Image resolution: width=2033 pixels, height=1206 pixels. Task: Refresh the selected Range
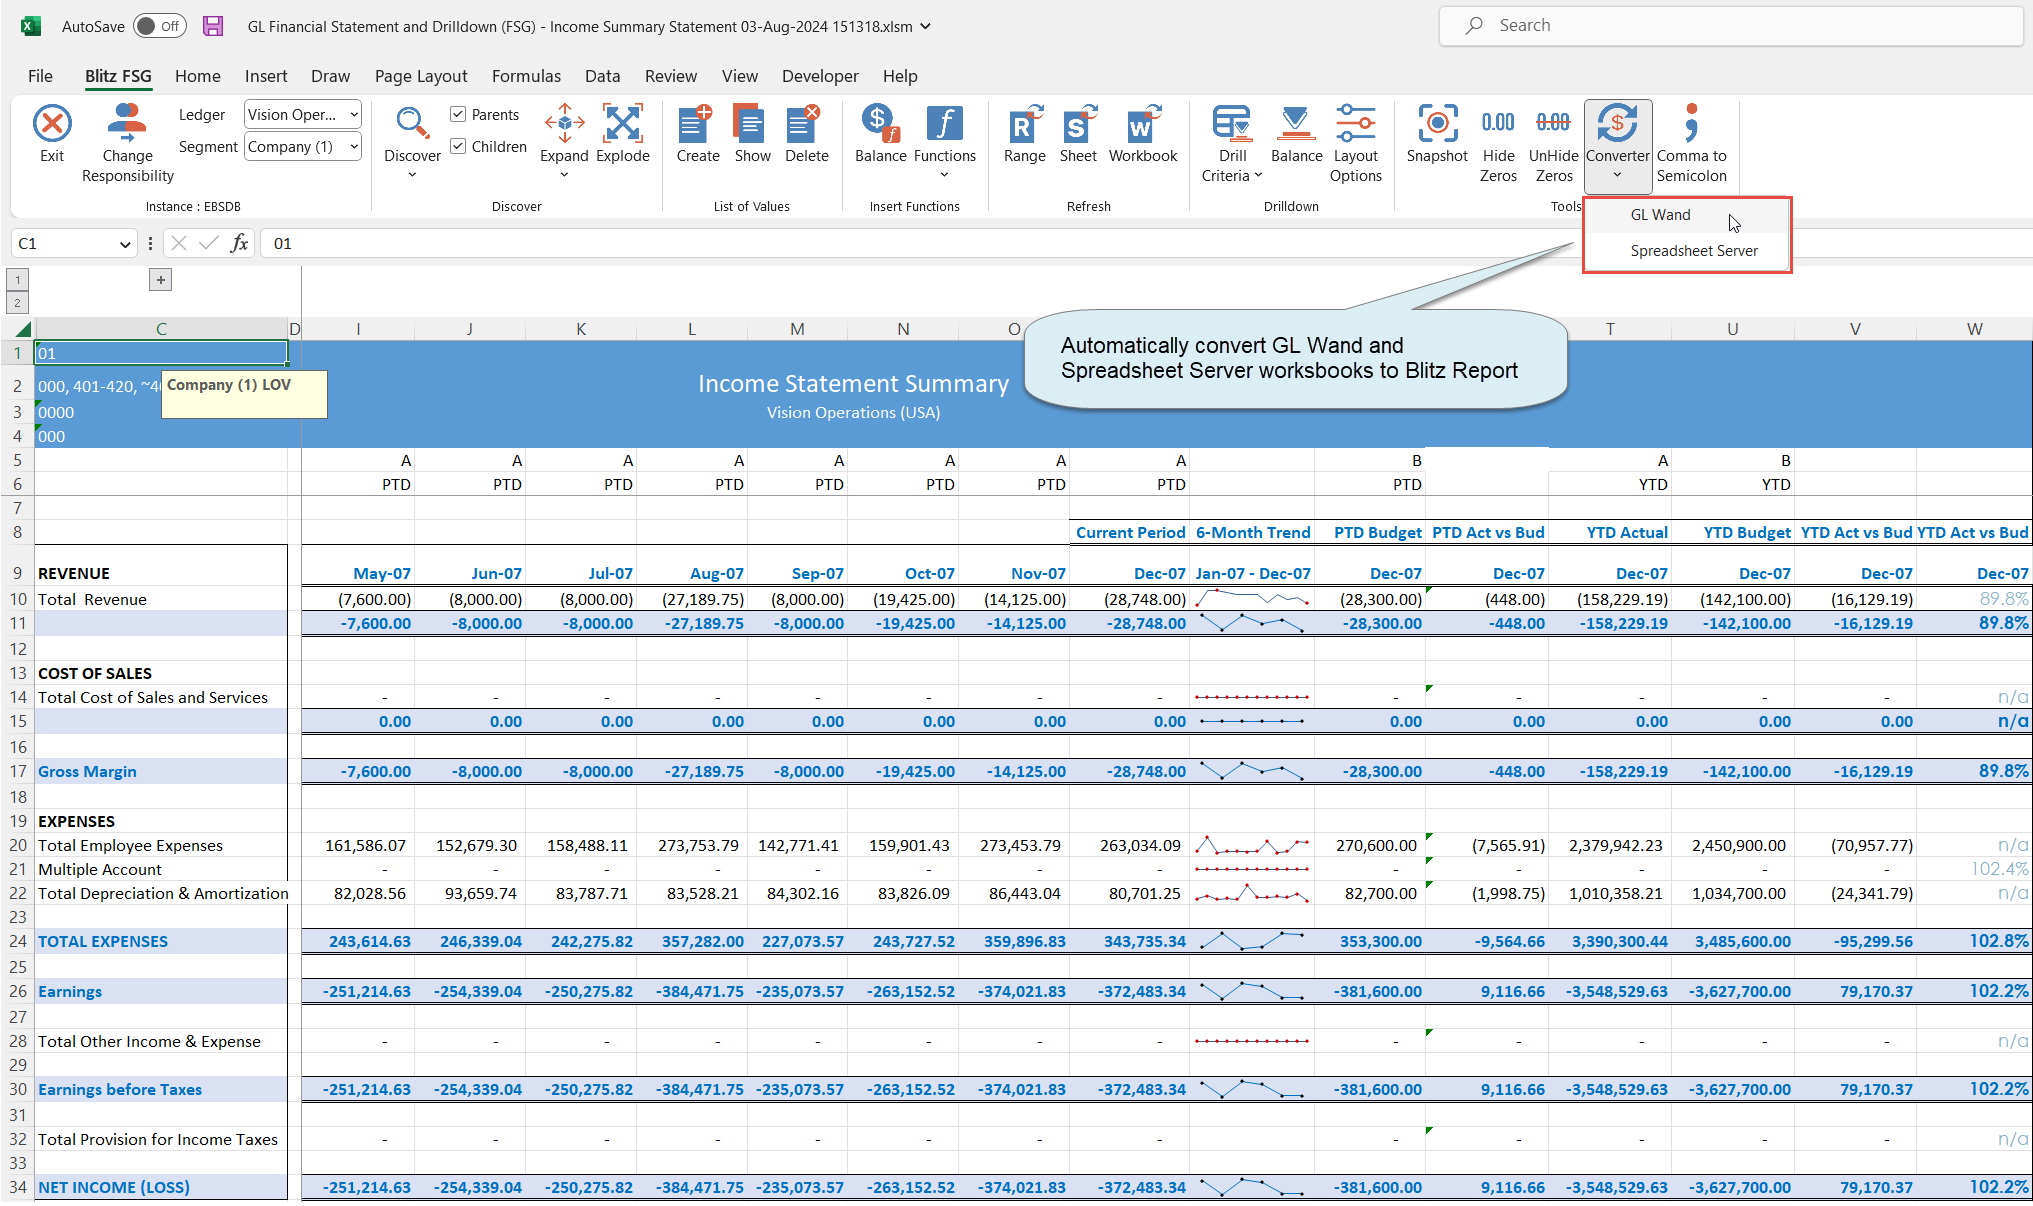pyautogui.click(x=1025, y=134)
